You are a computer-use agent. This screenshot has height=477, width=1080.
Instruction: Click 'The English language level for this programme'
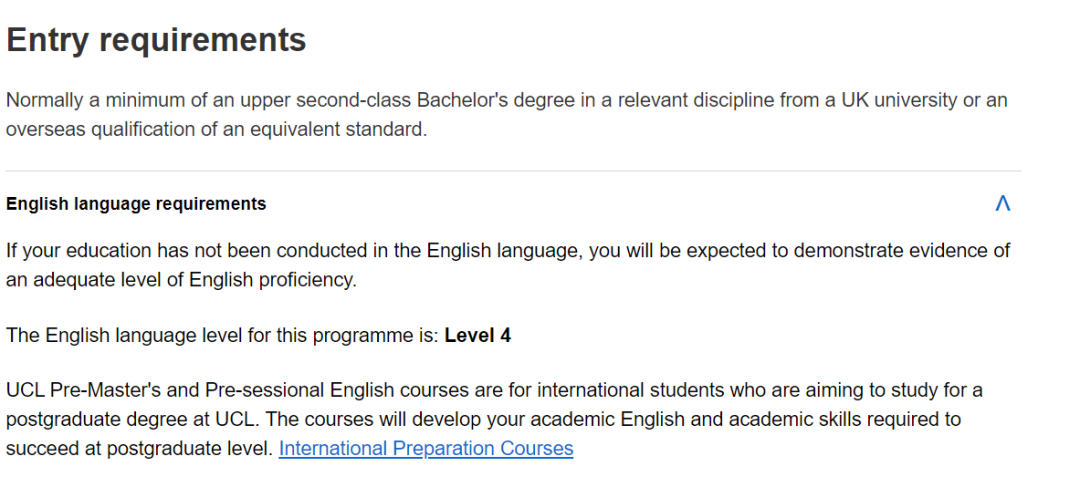[x=218, y=337]
